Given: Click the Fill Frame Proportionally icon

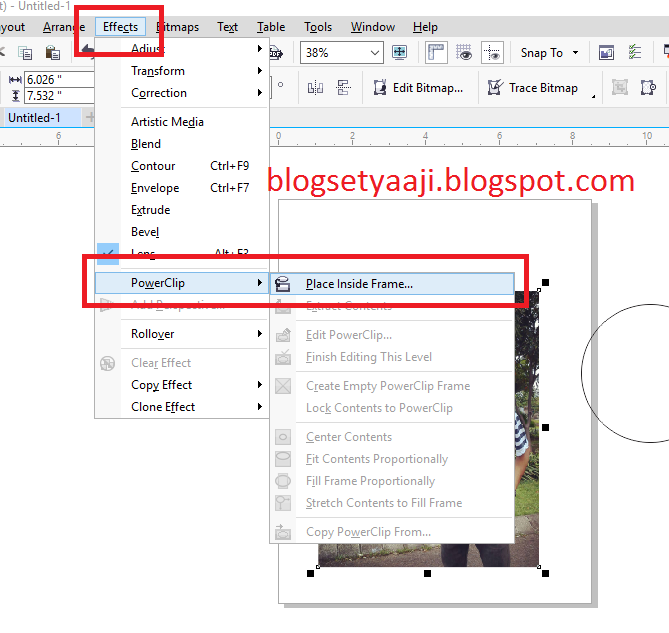Looking at the screenshot, I should tap(283, 481).
